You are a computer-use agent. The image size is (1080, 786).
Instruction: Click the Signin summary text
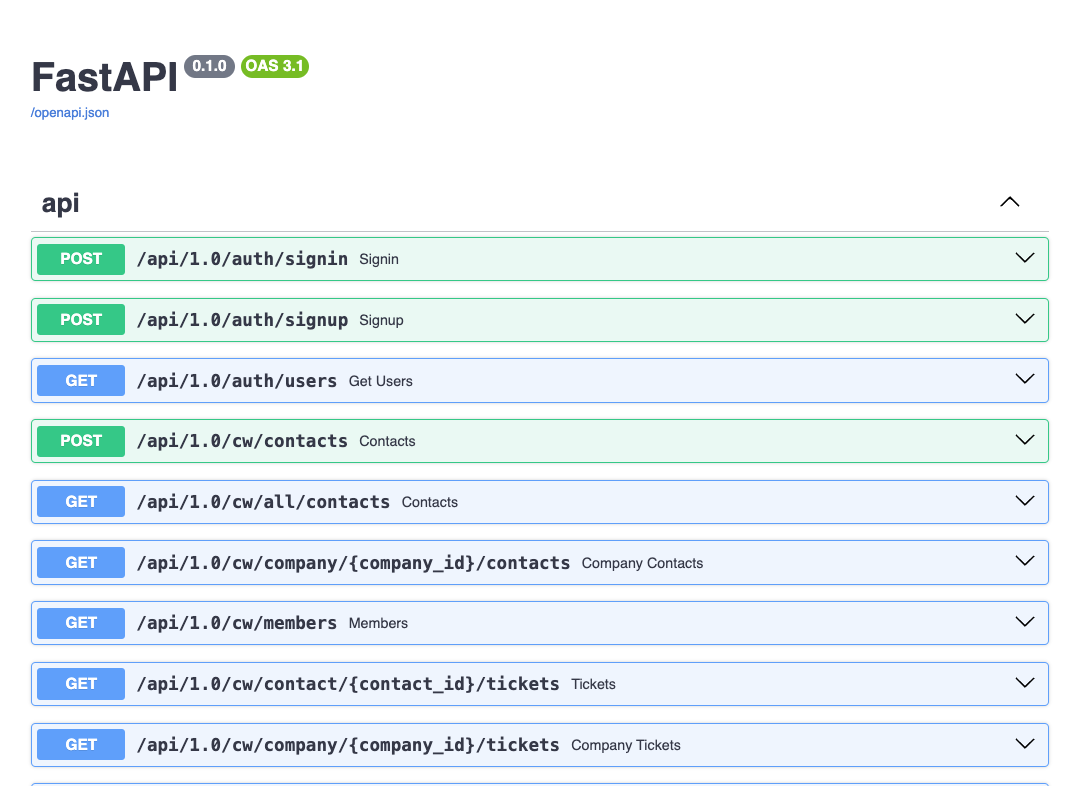379,260
